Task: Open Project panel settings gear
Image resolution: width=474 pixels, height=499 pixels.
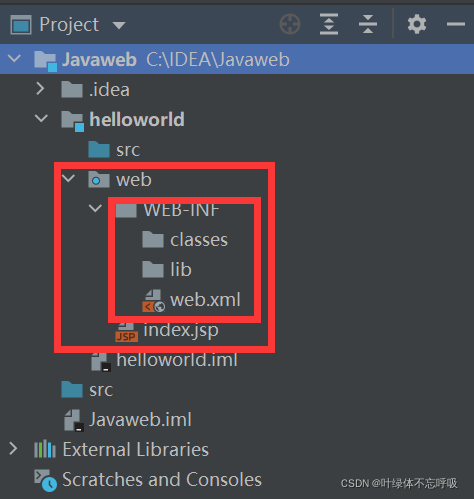Action: (x=417, y=24)
